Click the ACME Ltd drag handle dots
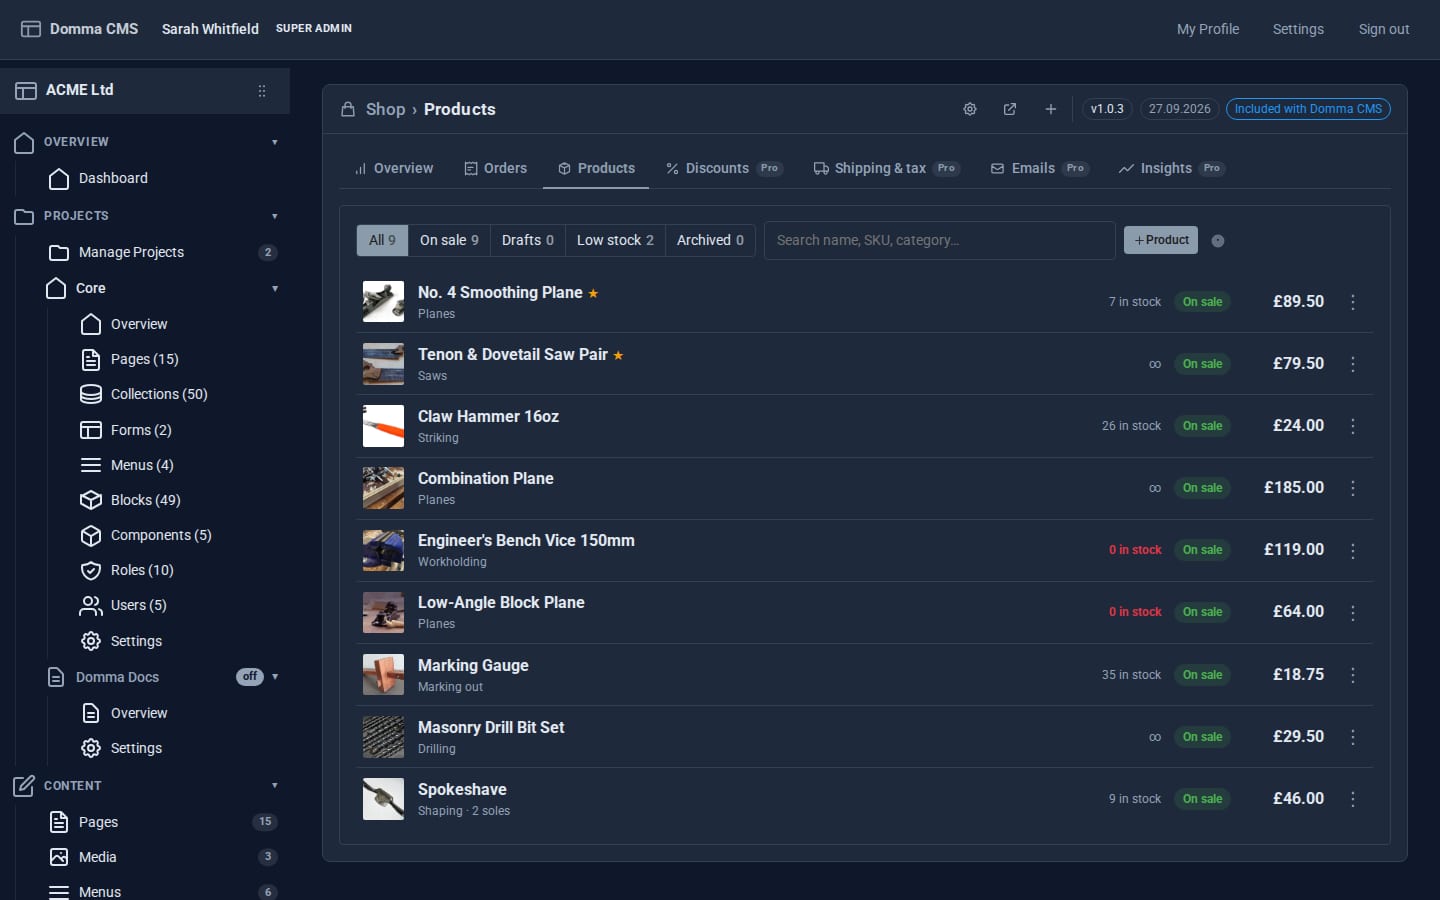 point(262,91)
